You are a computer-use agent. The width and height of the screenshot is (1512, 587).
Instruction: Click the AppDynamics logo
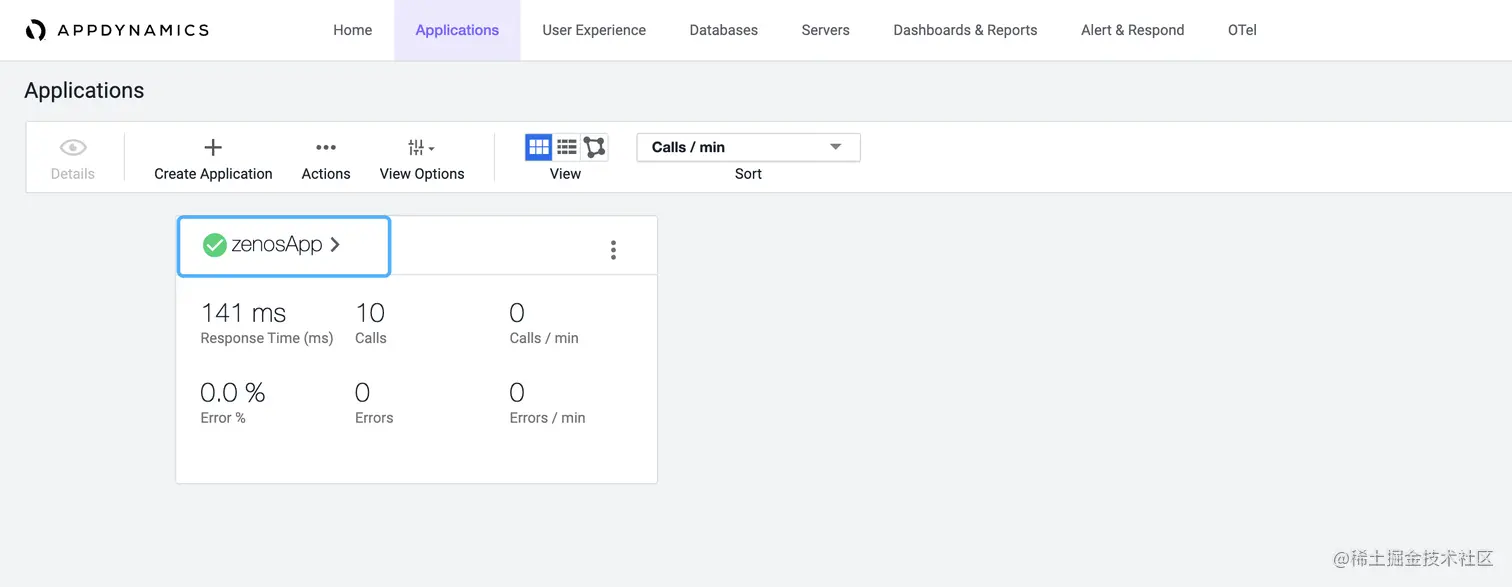[x=117, y=30]
